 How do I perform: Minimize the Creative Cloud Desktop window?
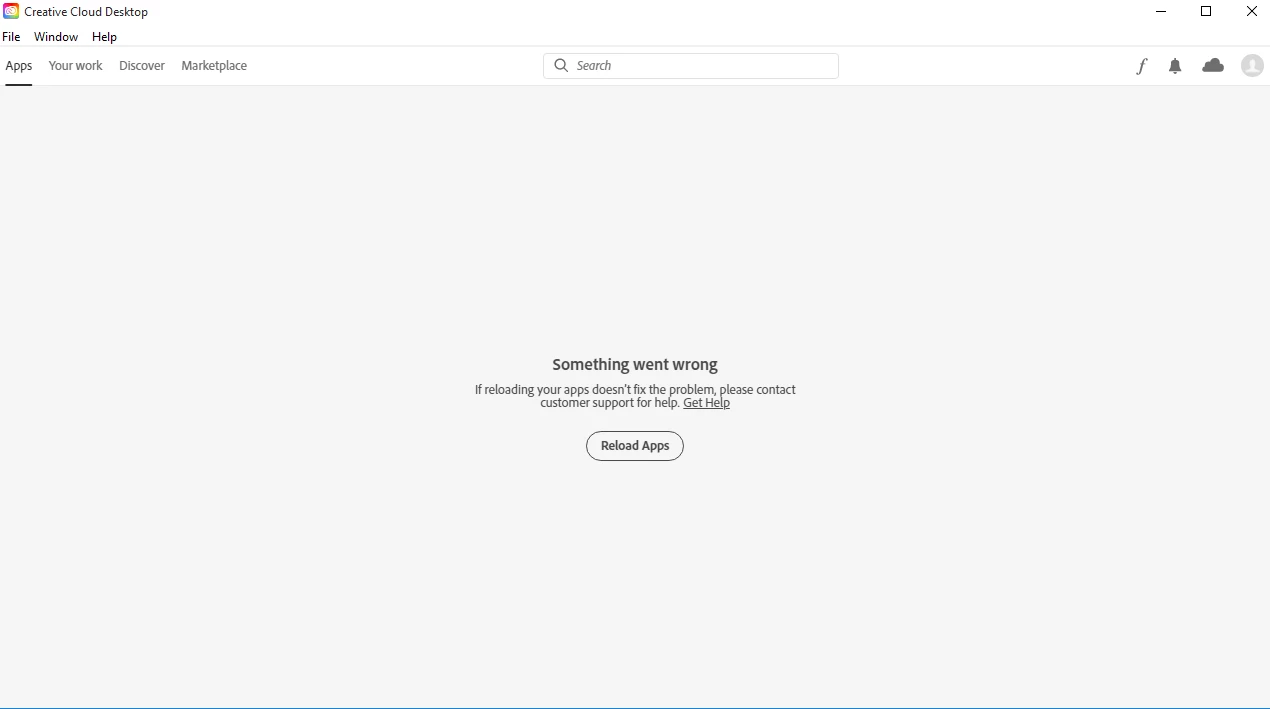pos(1161,12)
